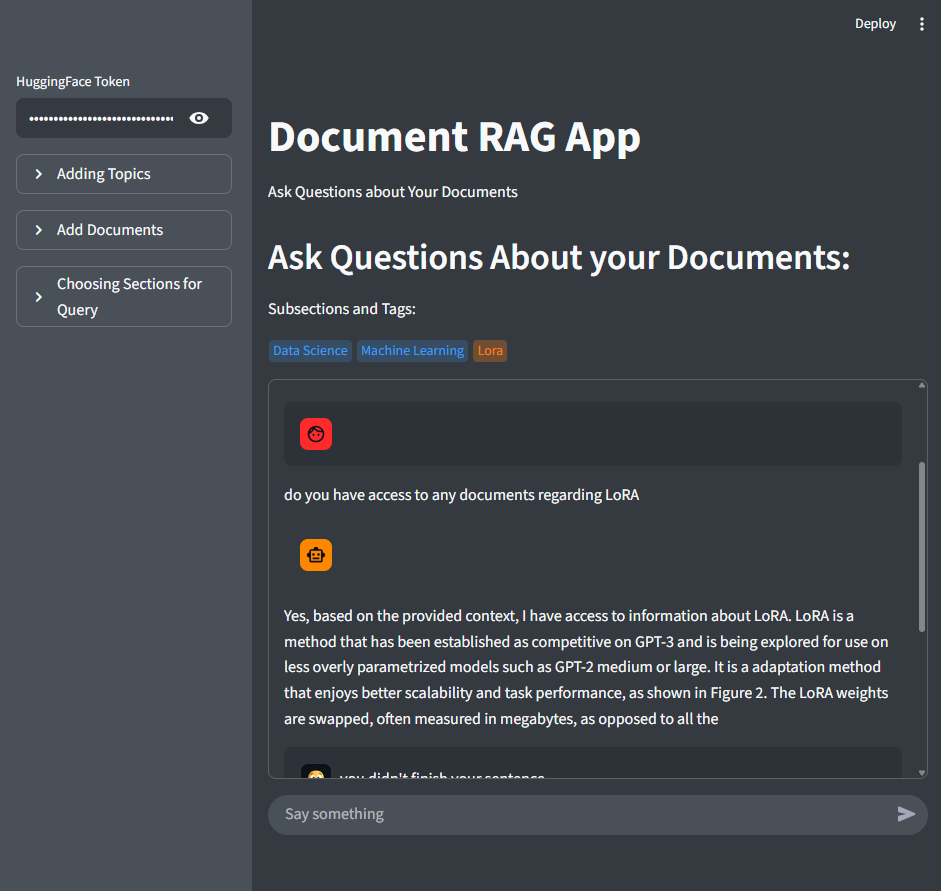Focus the Say something chat input
The image size is (941, 891).
coord(580,814)
